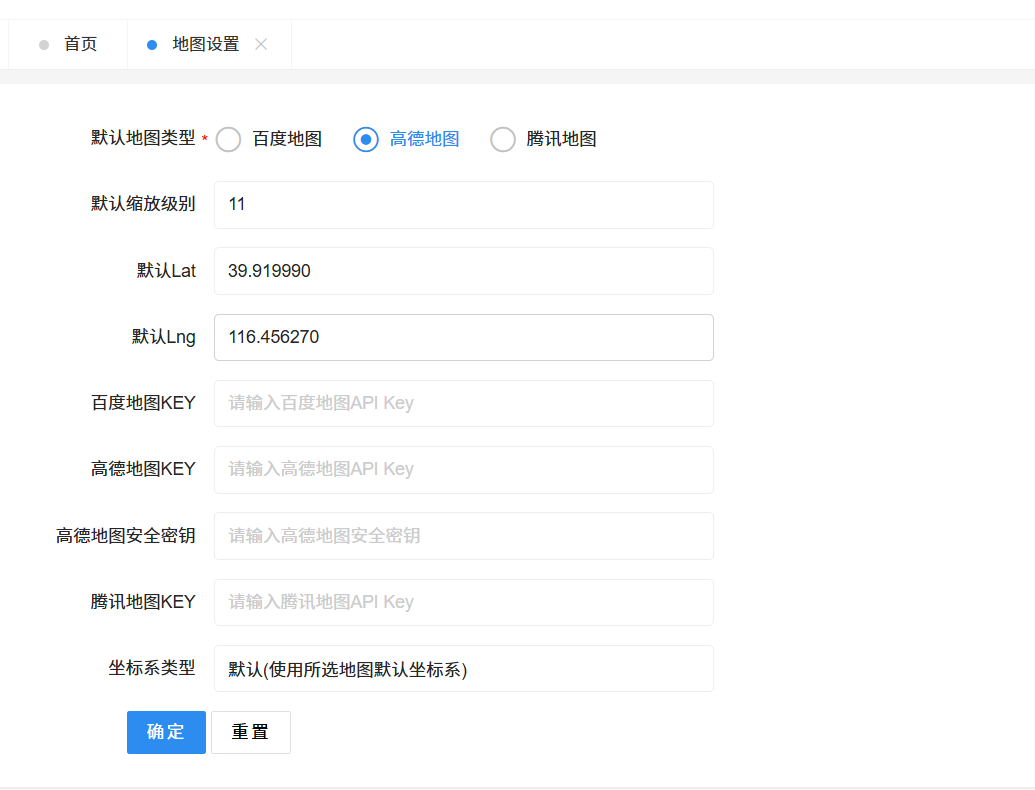Click the 默认地图类型 field label
The width and height of the screenshot is (1035, 790).
[x=143, y=139]
